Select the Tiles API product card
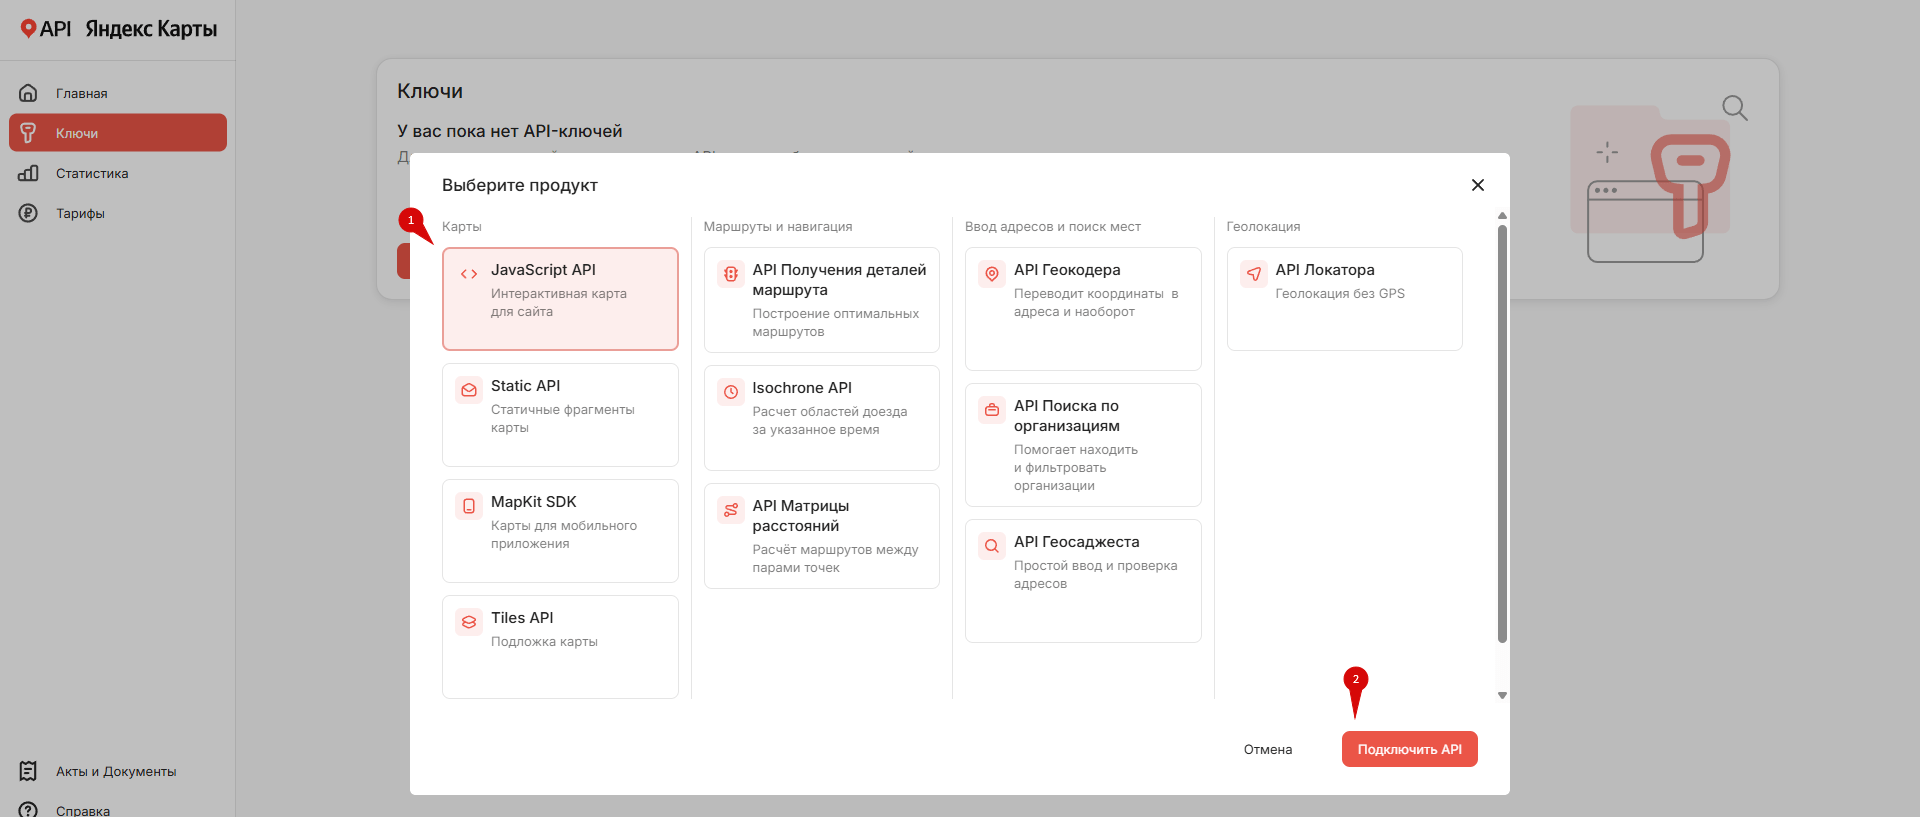 [x=560, y=647]
